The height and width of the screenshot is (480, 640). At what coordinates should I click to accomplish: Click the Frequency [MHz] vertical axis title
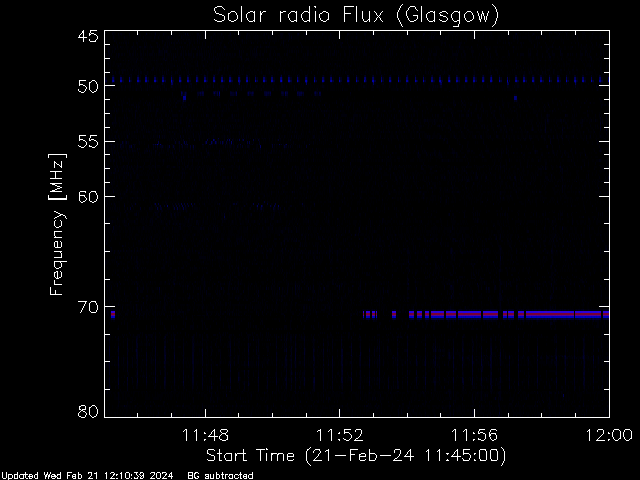point(57,224)
